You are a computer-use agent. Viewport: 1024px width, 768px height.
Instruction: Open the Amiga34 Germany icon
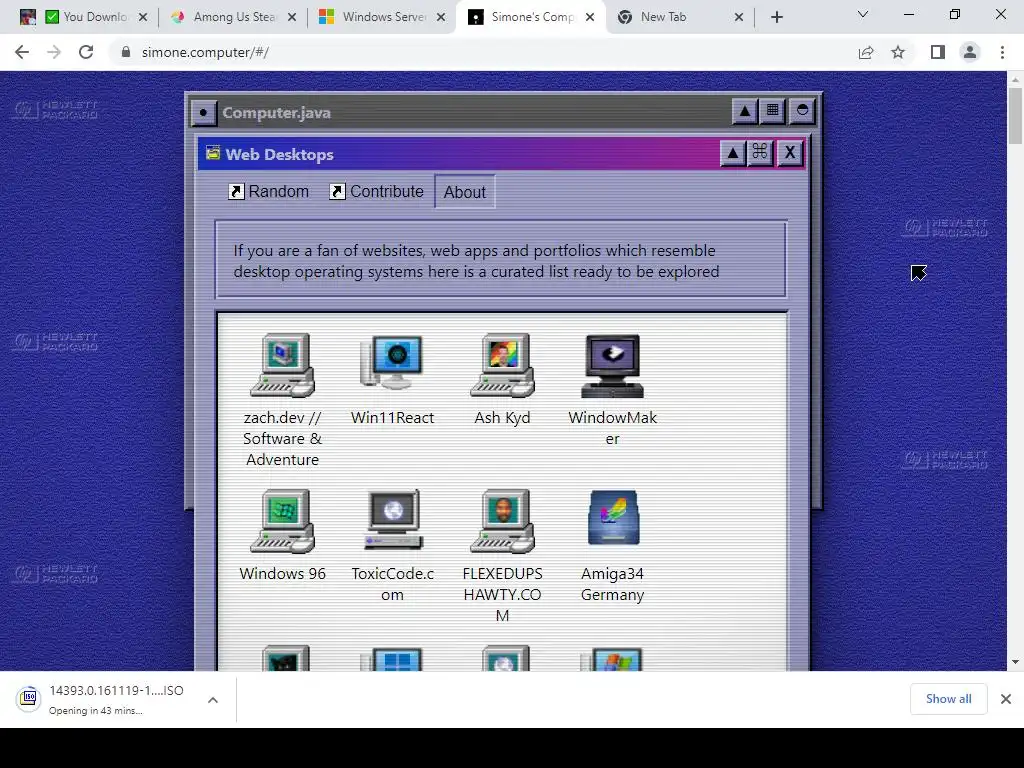coord(613,518)
